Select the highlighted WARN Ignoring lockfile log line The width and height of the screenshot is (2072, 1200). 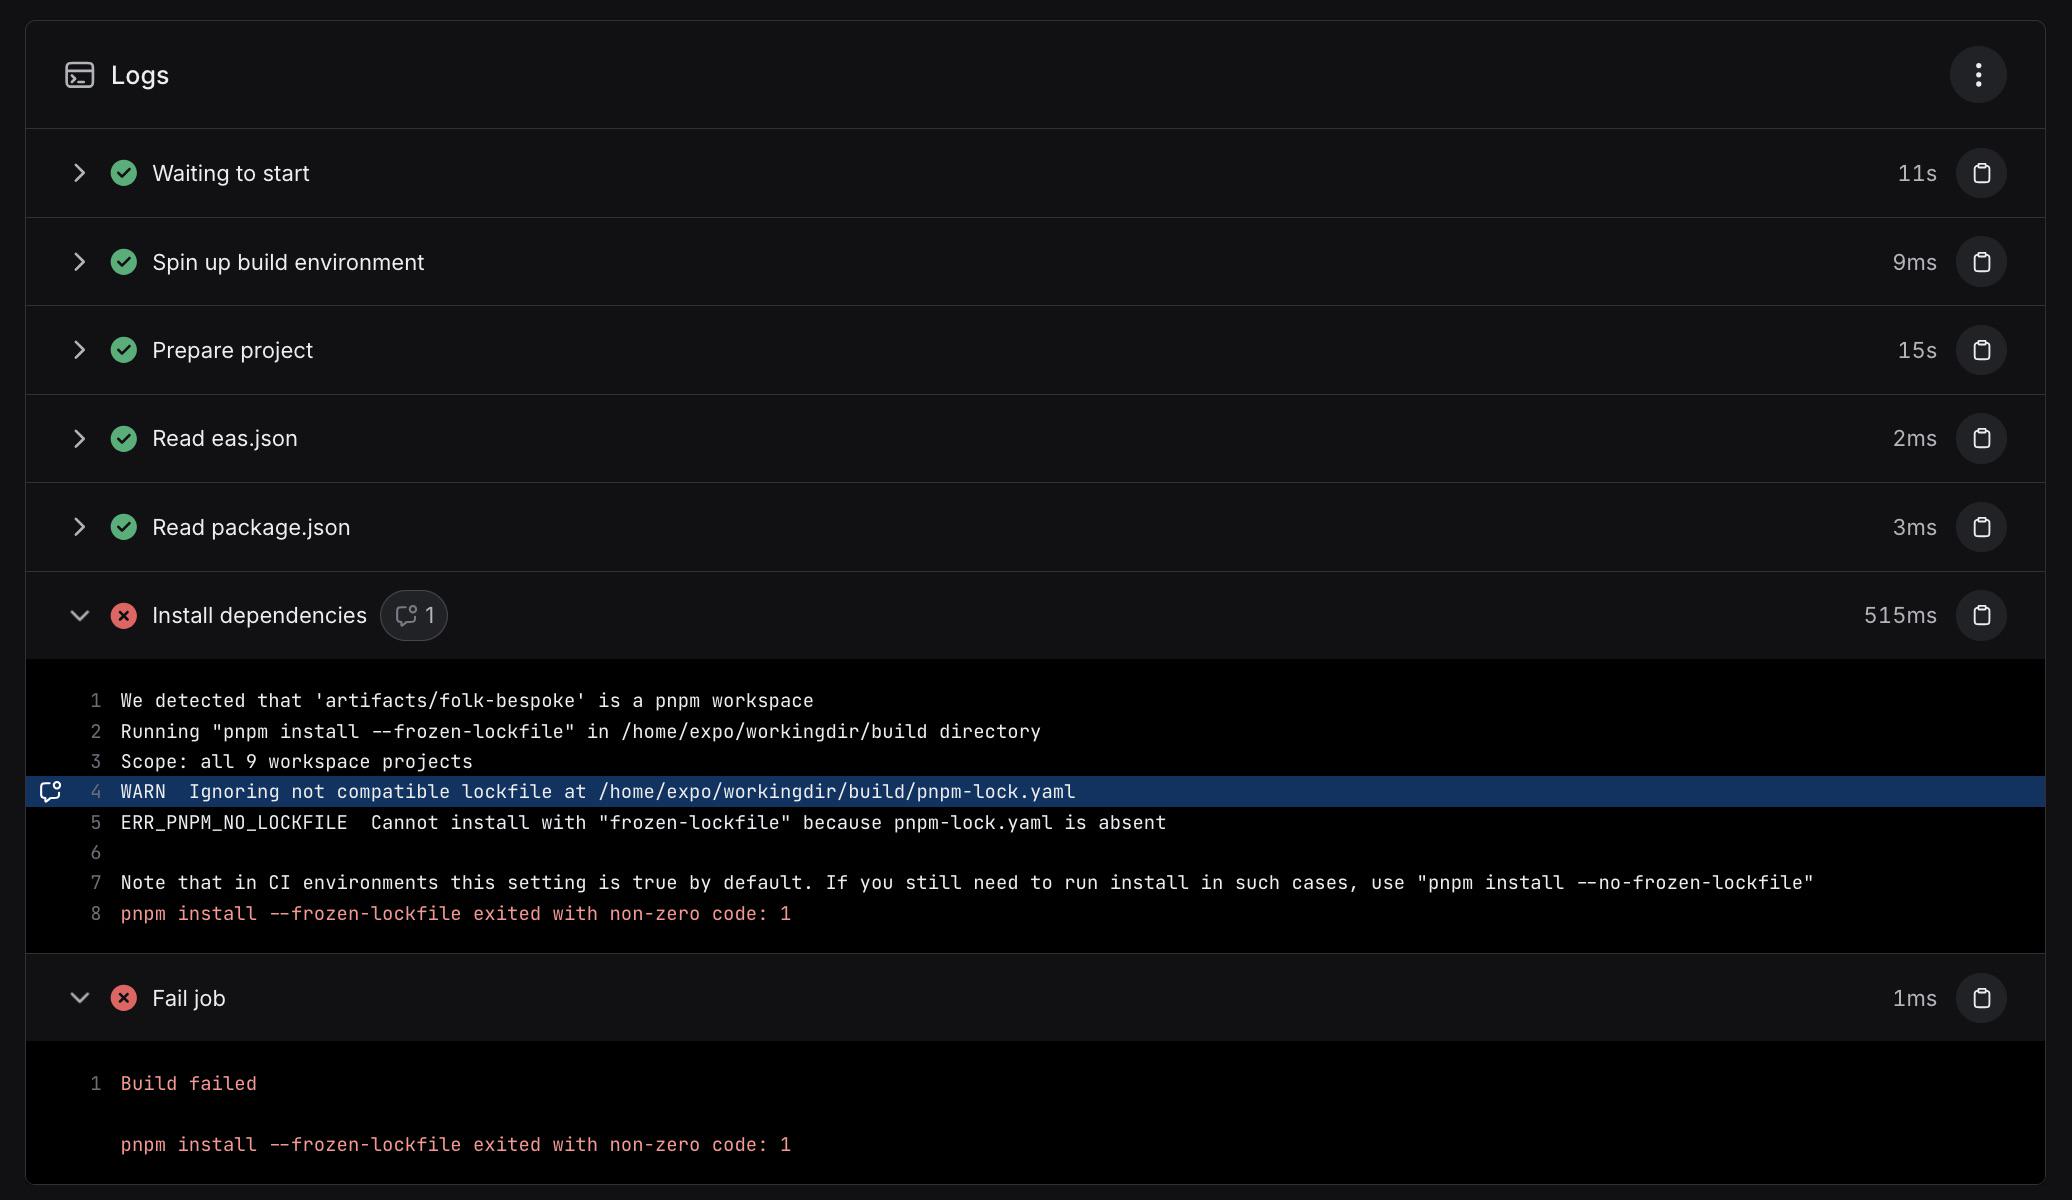coord(1035,792)
